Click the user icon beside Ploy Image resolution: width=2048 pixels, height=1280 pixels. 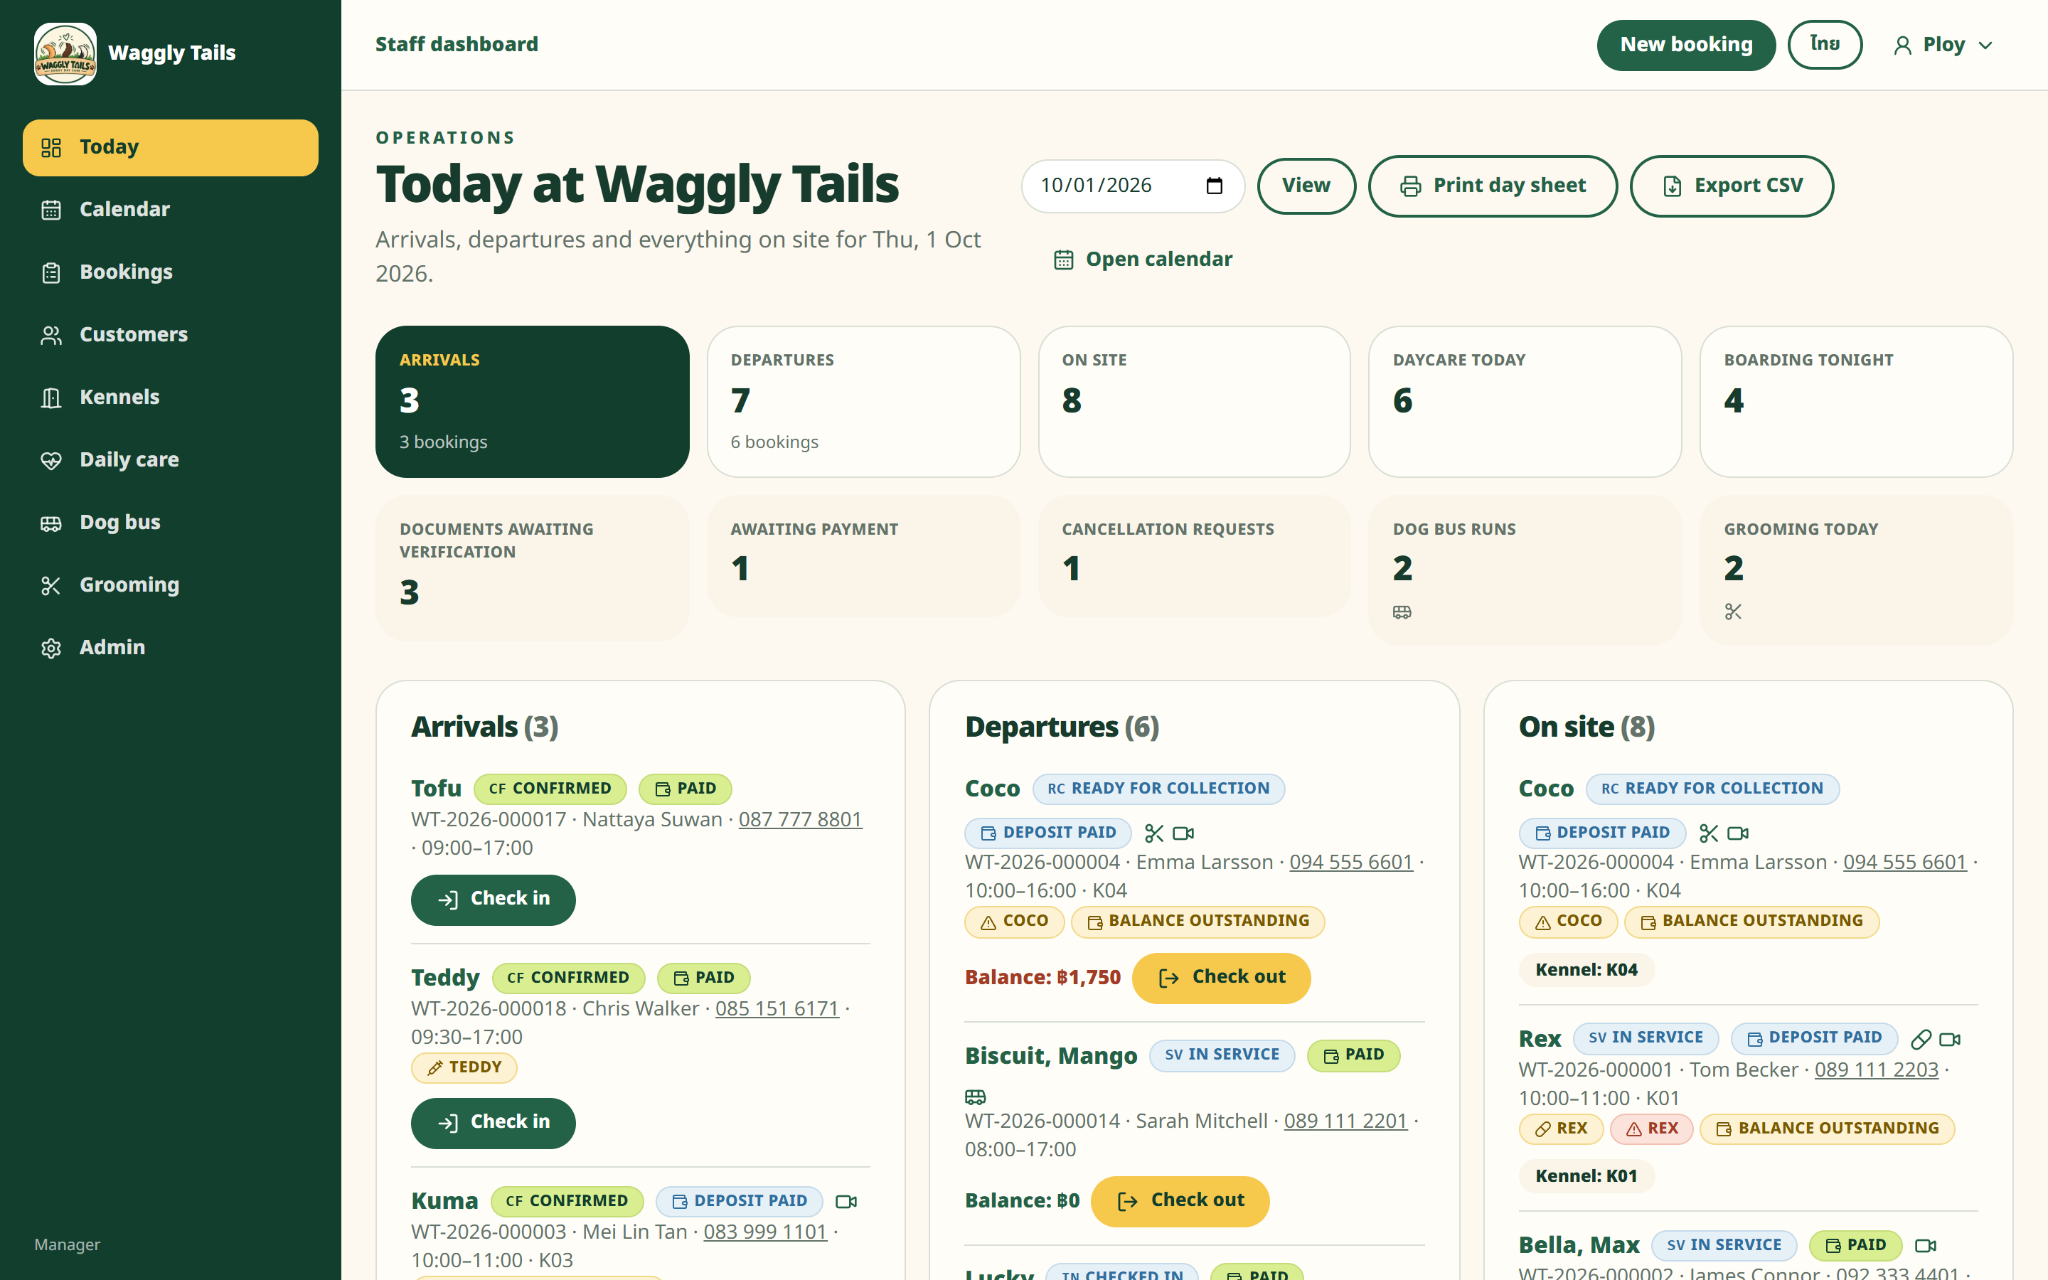coord(1902,45)
